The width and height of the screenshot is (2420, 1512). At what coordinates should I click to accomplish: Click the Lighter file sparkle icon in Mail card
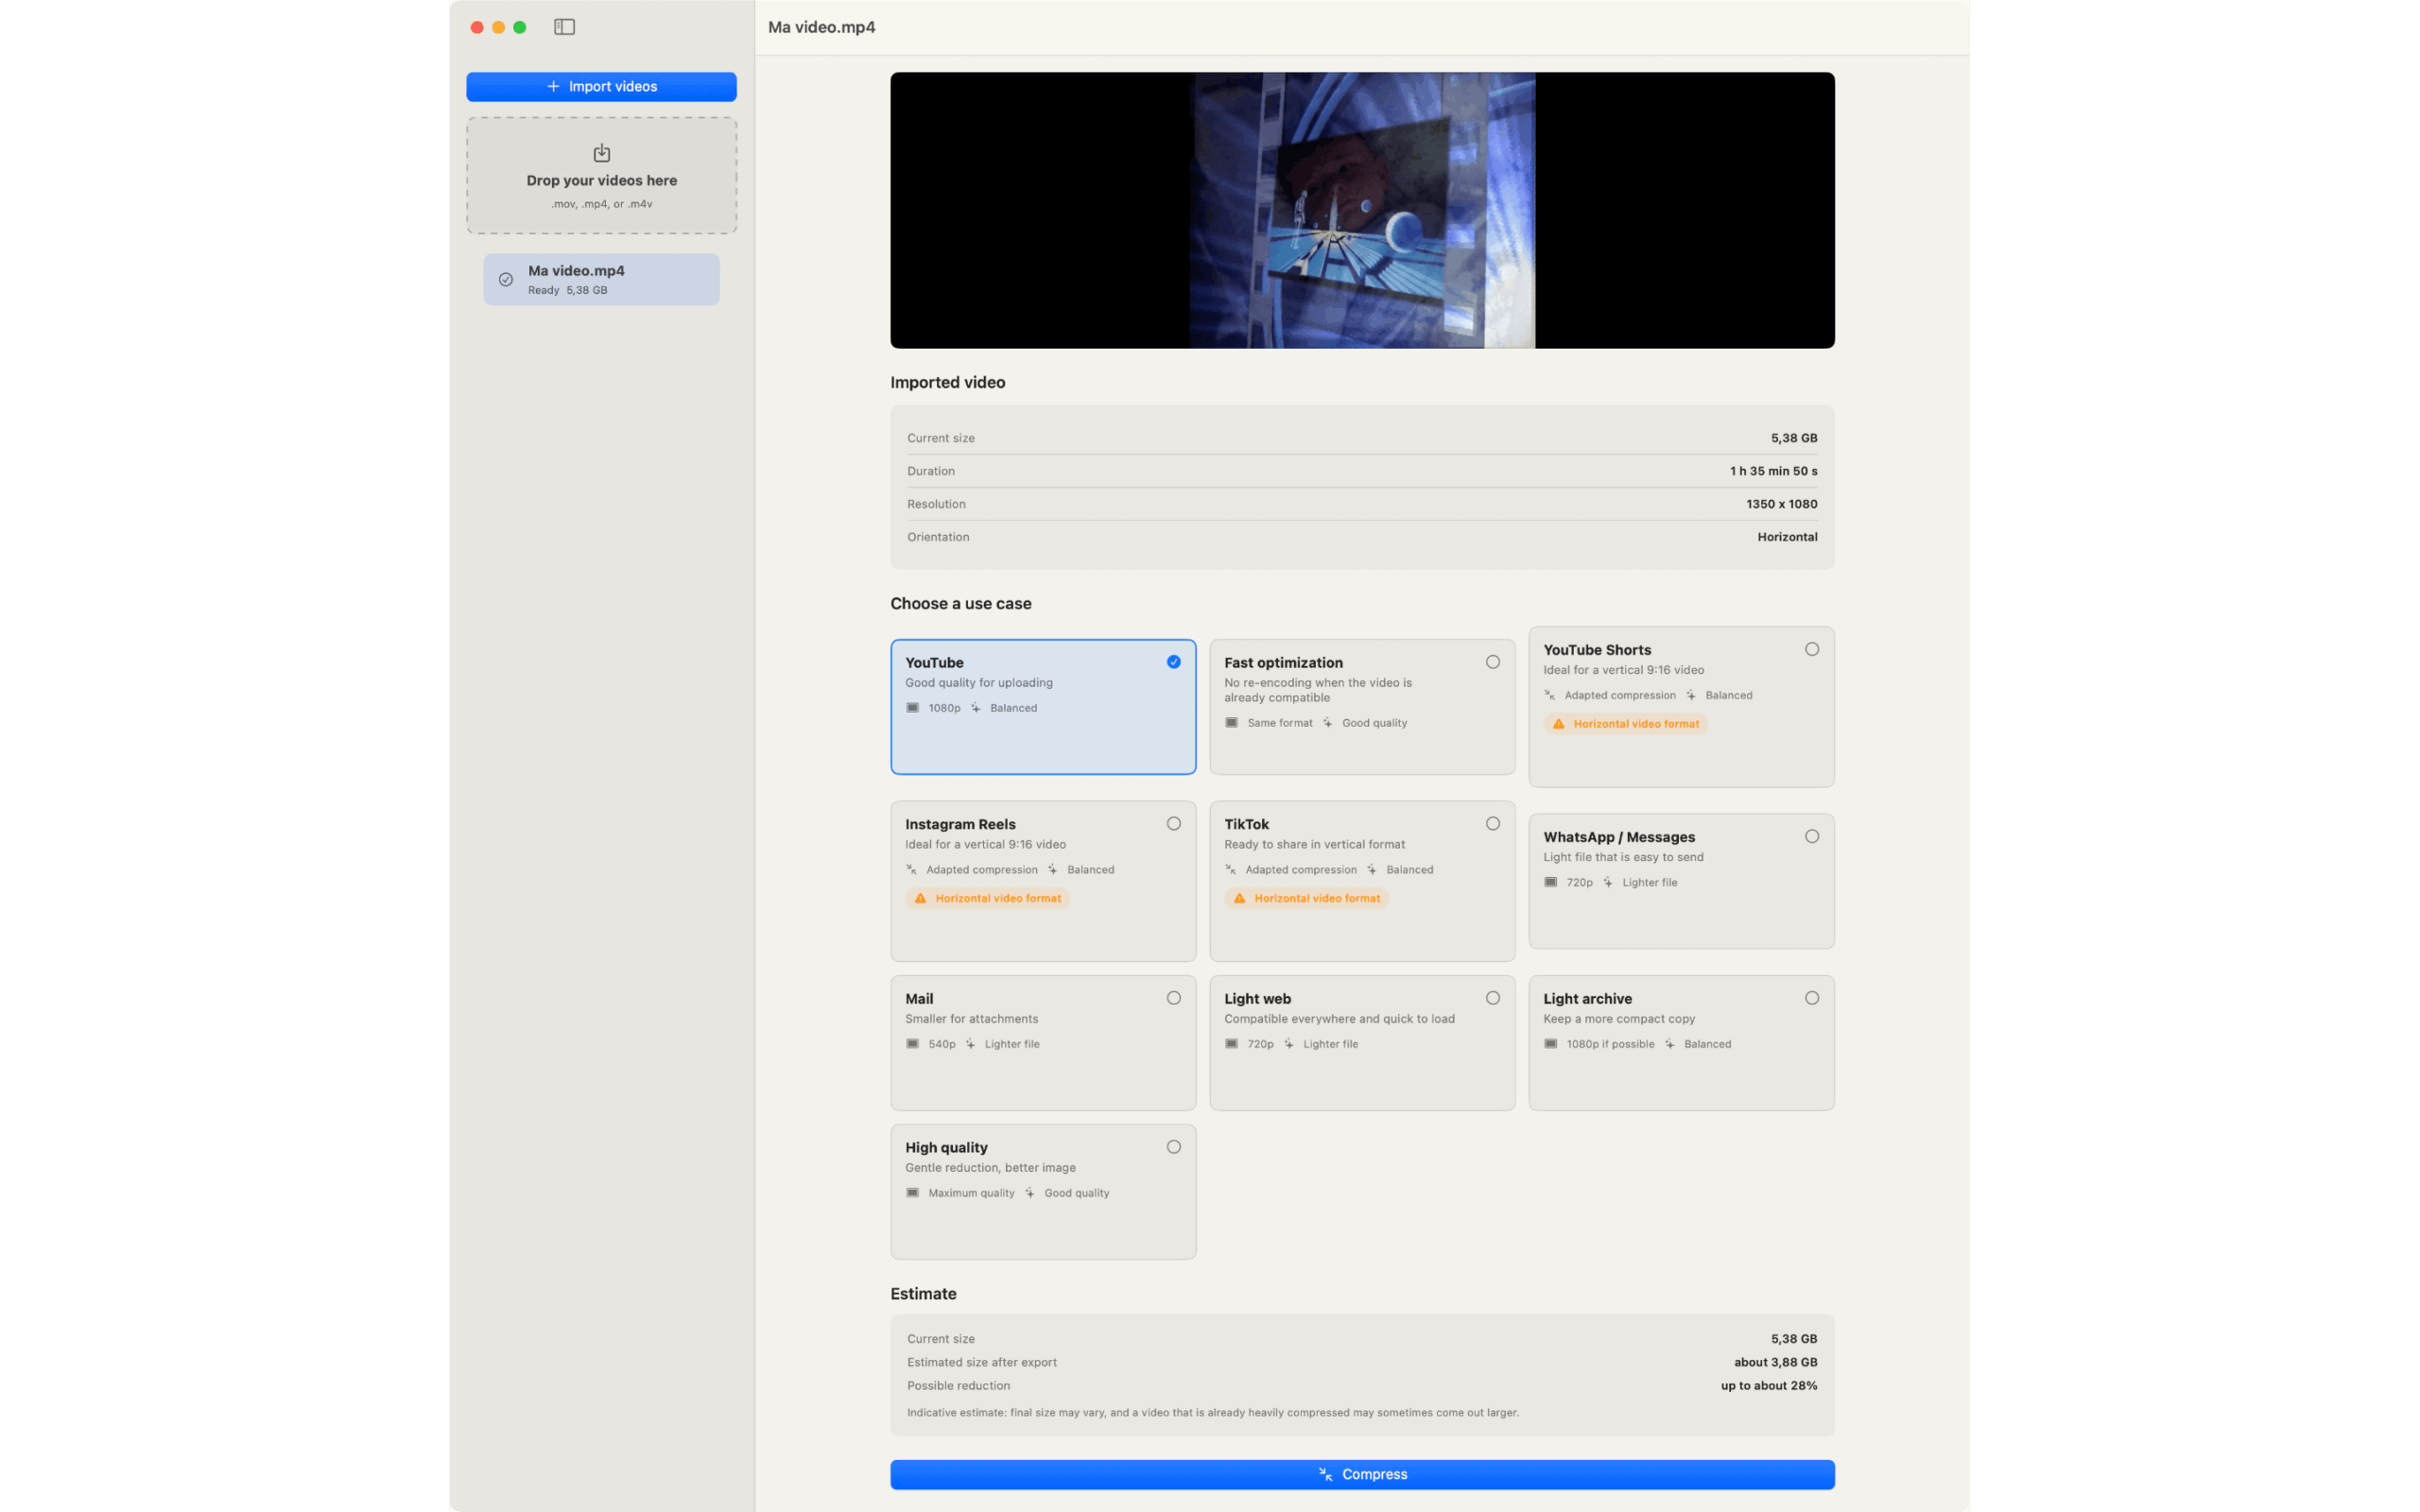(970, 1044)
